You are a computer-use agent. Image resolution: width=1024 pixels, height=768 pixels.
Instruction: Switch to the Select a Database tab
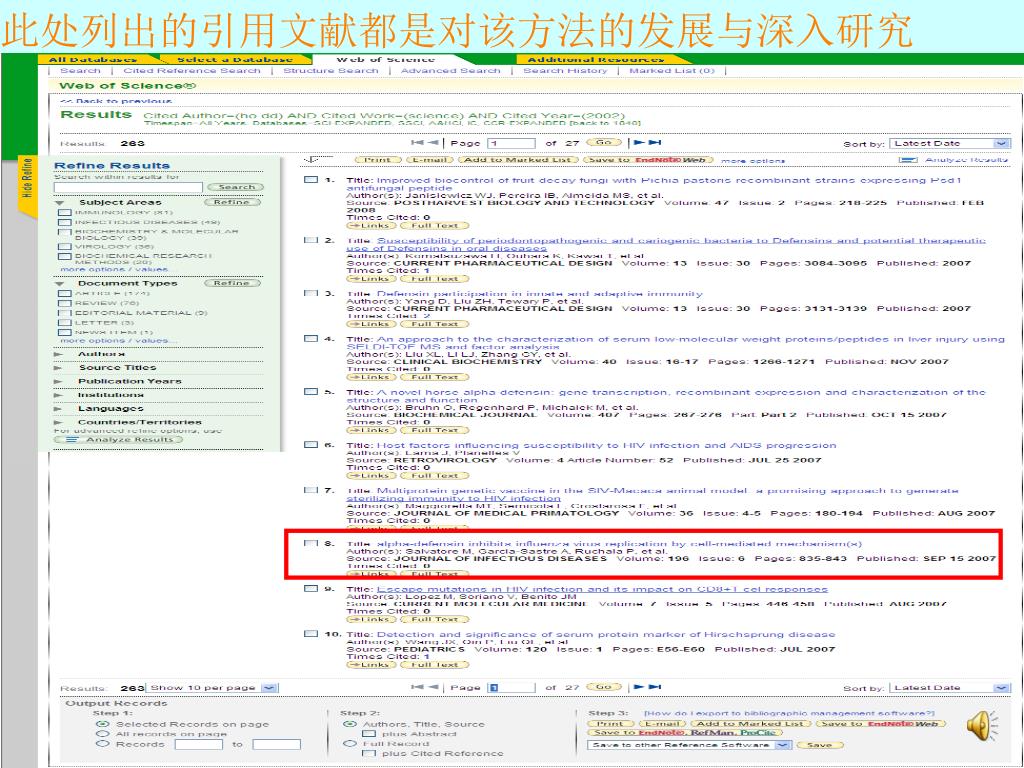[234, 59]
